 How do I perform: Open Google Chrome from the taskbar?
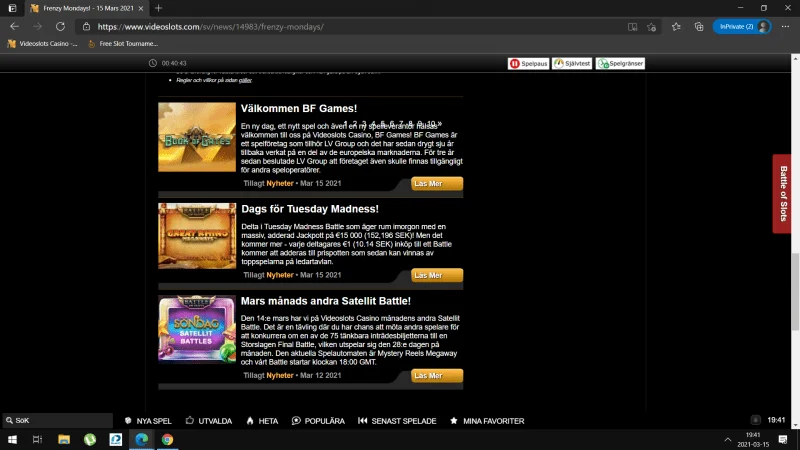coord(168,439)
